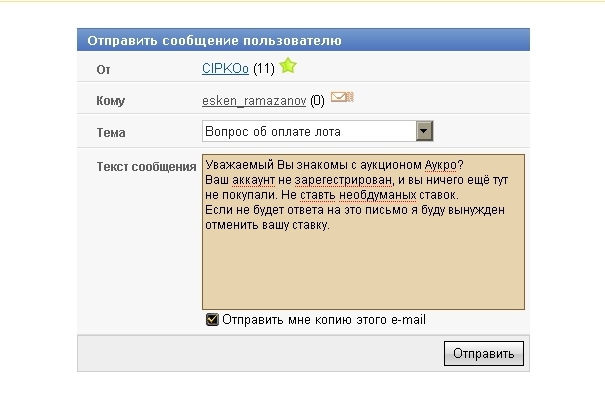Select the 'Вопрос об оплате лота' combo box
Image resolution: width=605 pixels, height=401 pixels.
click(318, 131)
